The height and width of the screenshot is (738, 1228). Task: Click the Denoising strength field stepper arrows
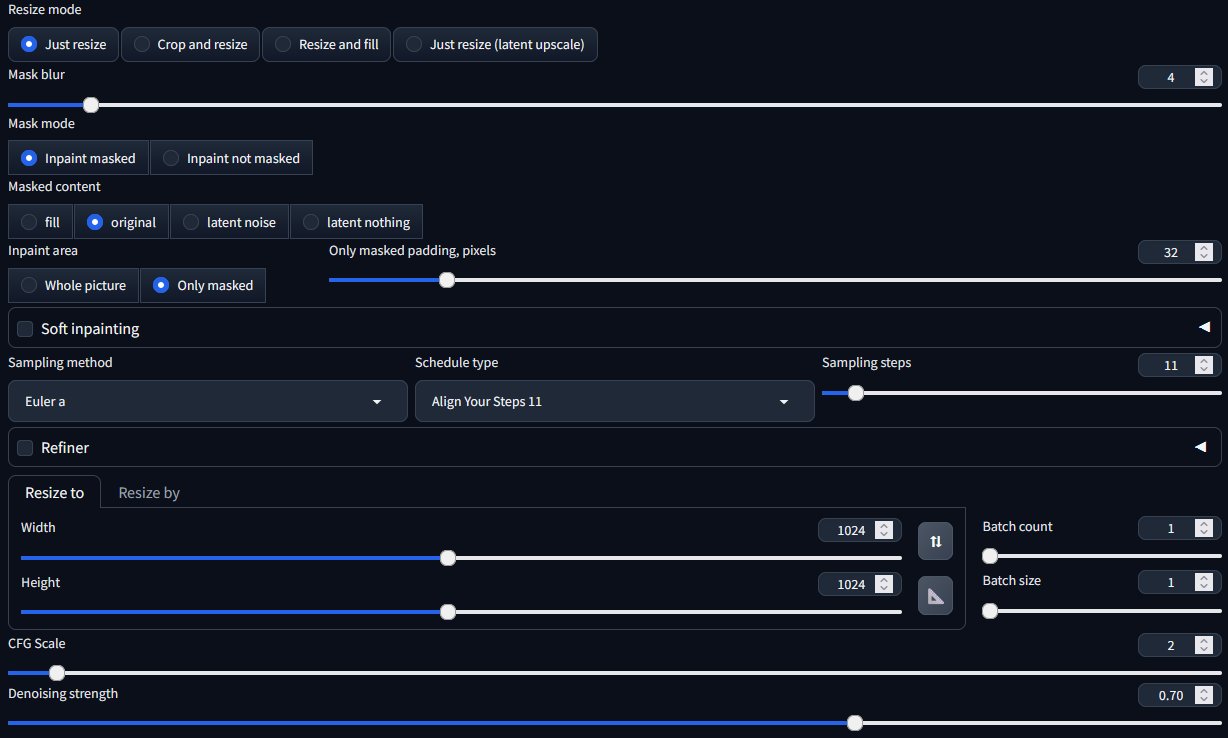(x=1204, y=695)
